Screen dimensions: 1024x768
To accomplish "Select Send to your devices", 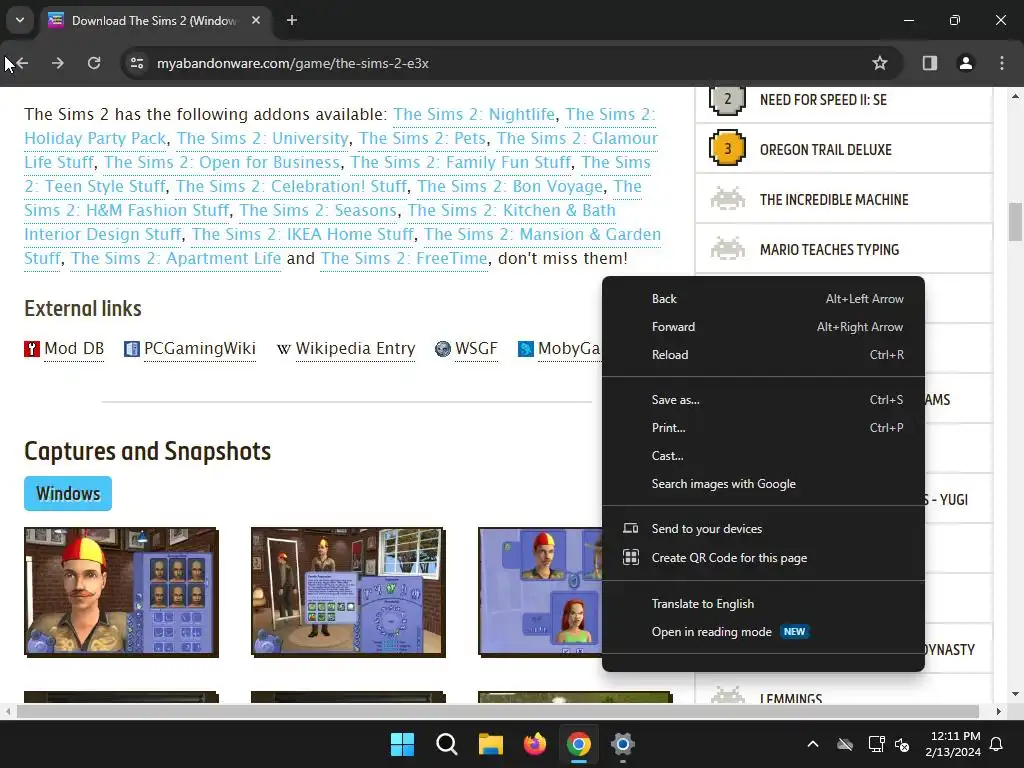I will coord(763,529).
